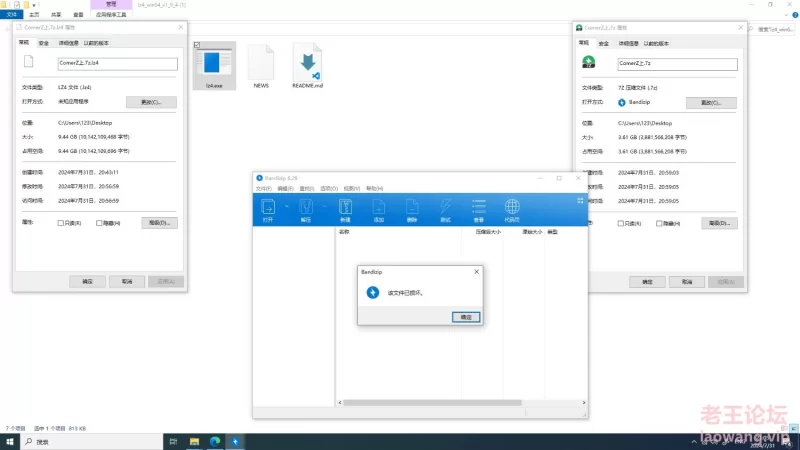Screen dimensions: 800x450
Task: Click the grid layout icon on Bandizip toolbar
Action: pyautogui.click(x=580, y=201)
